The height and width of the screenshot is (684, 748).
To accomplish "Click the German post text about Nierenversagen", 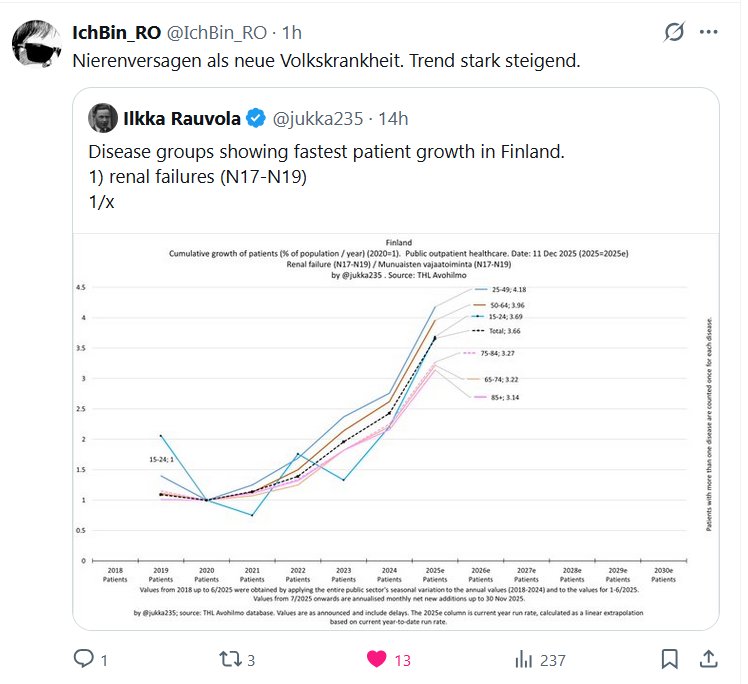I will pos(326,59).
